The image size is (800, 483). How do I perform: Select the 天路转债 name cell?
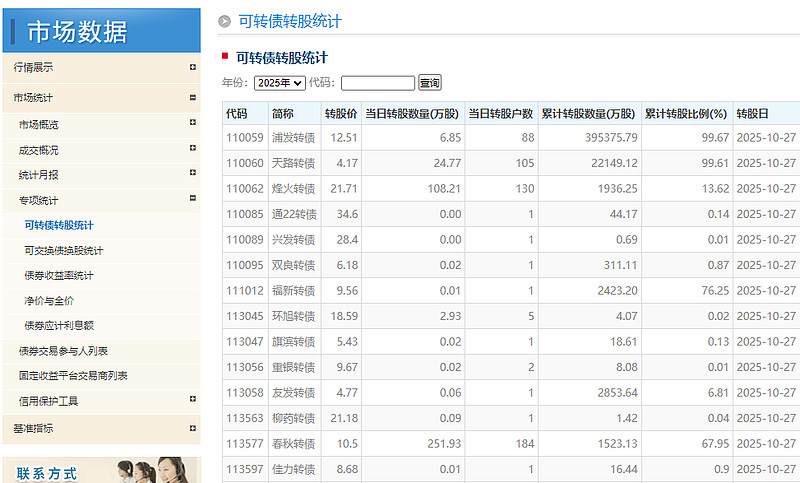pyautogui.click(x=293, y=163)
